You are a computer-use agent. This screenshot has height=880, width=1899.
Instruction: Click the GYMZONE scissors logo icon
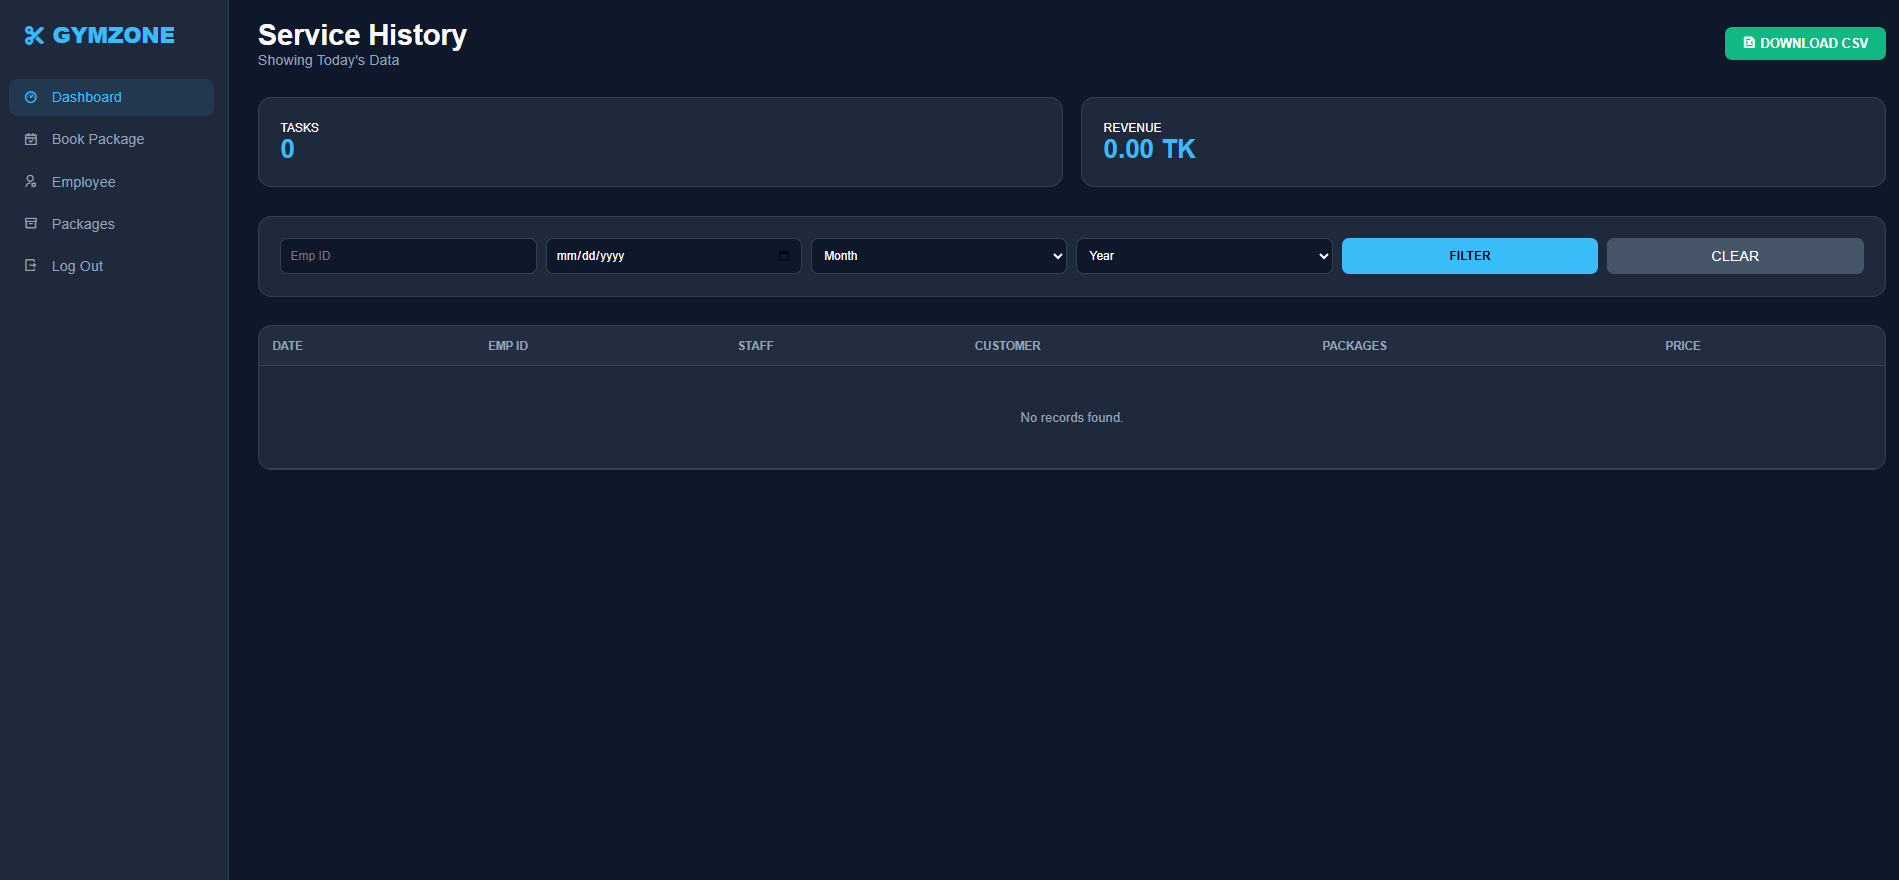tap(34, 36)
